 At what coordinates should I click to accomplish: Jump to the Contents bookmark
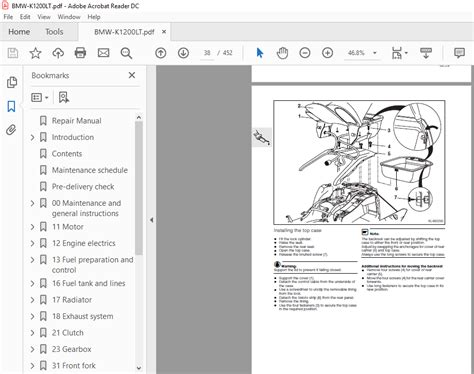(x=67, y=154)
